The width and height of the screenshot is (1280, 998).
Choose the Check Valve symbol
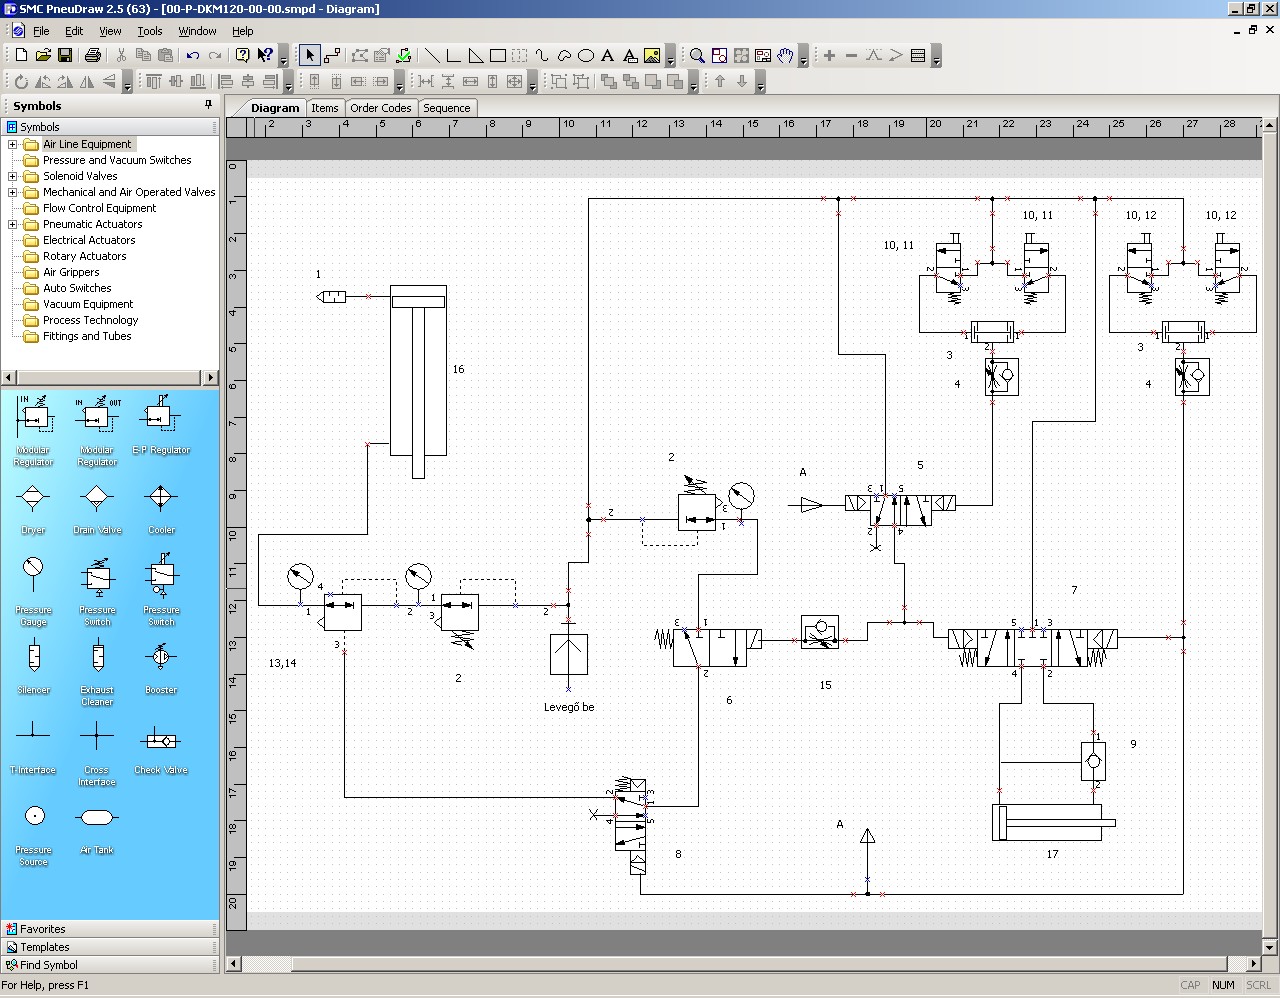coord(160,741)
